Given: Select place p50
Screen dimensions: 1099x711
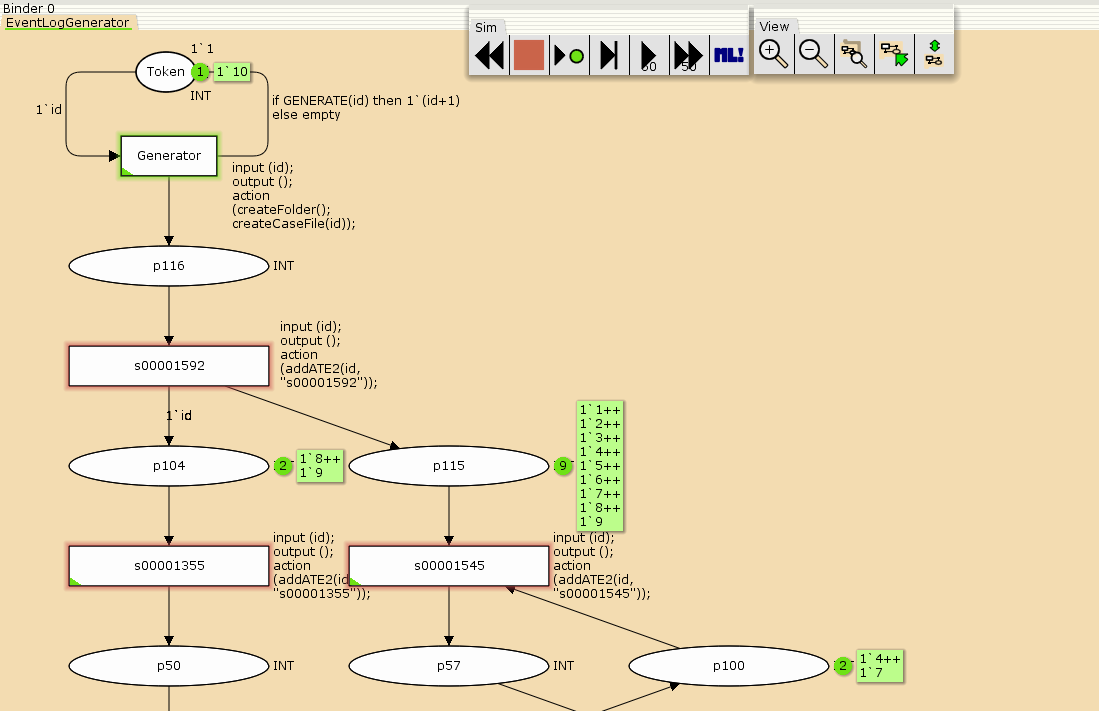Looking at the screenshot, I should (x=169, y=665).
